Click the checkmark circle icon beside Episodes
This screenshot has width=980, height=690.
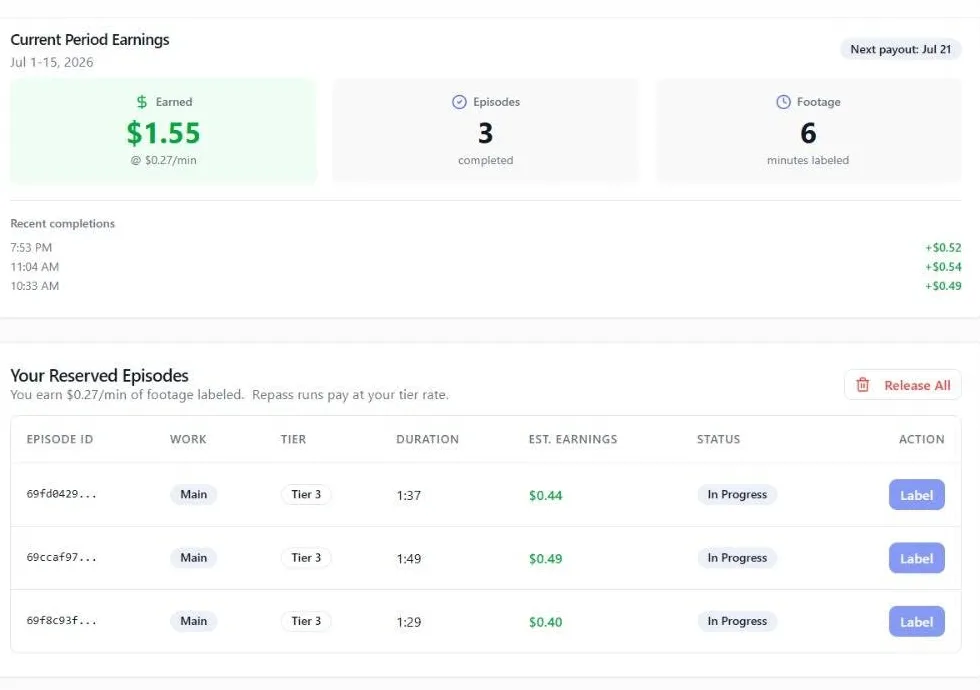pos(459,102)
